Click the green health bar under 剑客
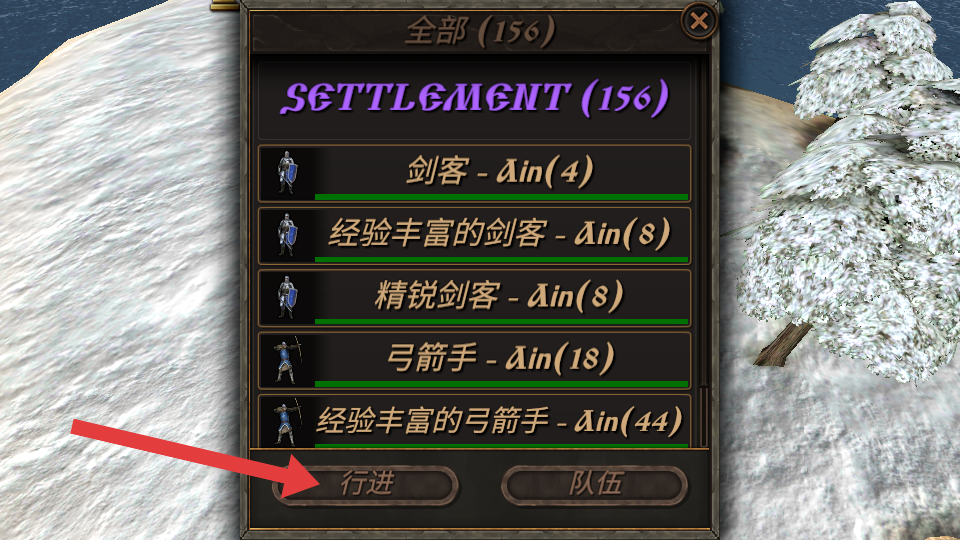Viewport: 960px width, 540px height. [x=501, y=197]
